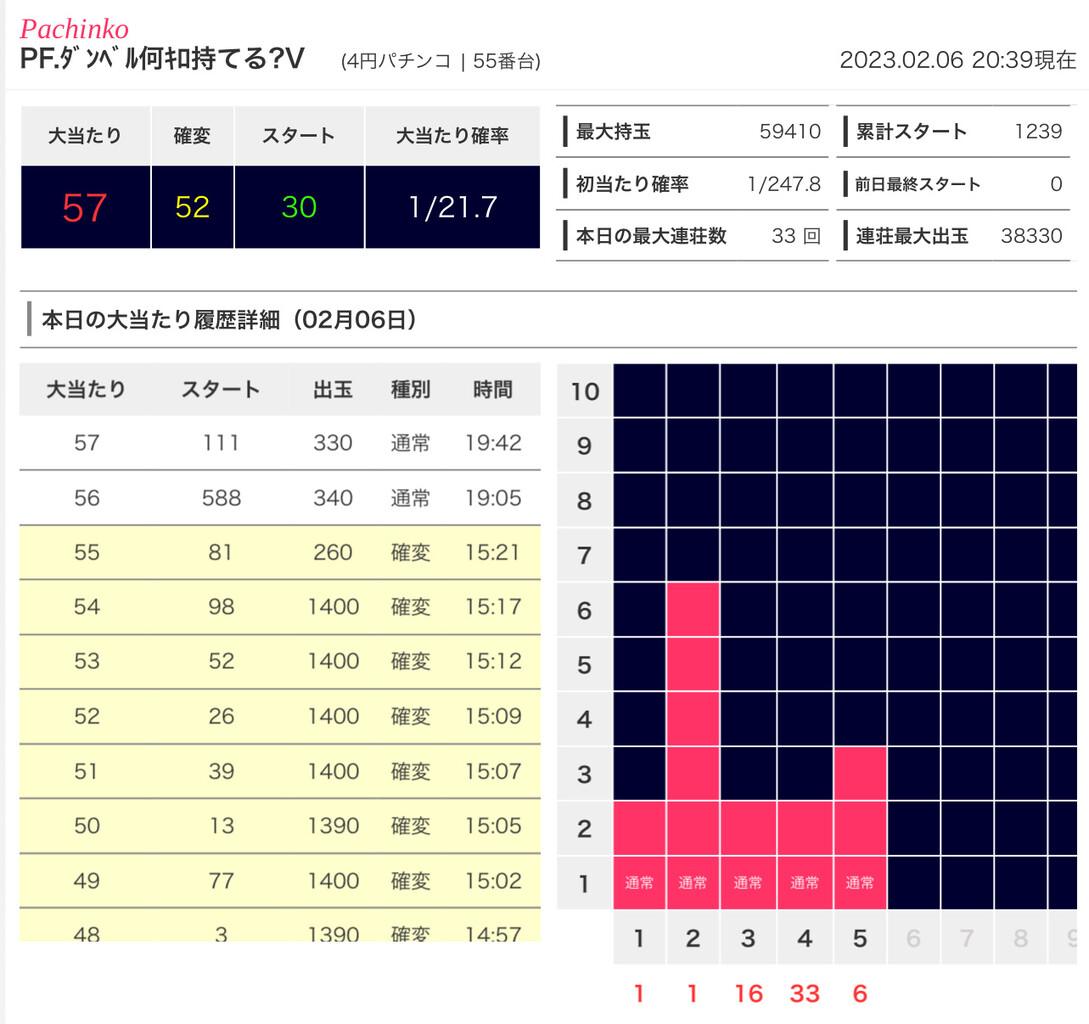Click chart x-axis number 3
The width and height of the screenshot is (1089, 1024).
tap(748, 939)
